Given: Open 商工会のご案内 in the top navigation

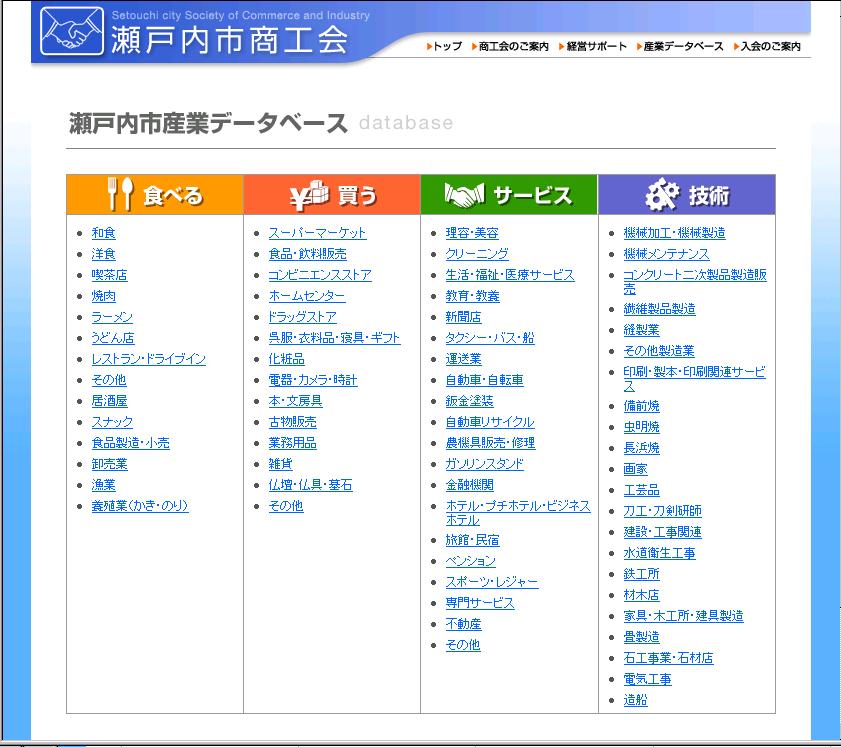Looking at the screenshot, I should click(x=513, y=46).
